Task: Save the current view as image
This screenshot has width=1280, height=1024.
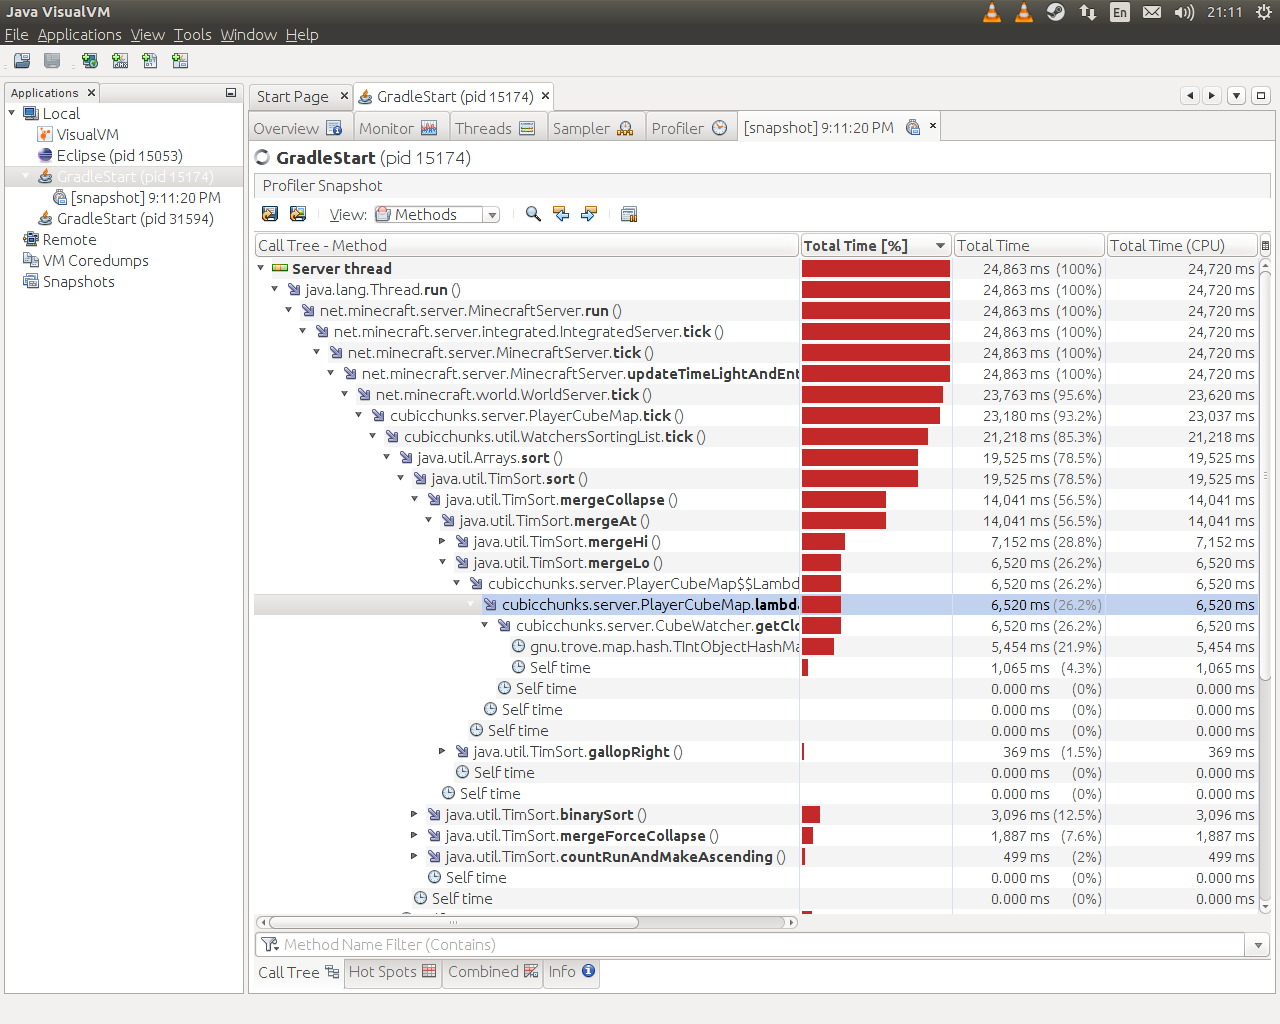Action: click(x=298, y=214)
